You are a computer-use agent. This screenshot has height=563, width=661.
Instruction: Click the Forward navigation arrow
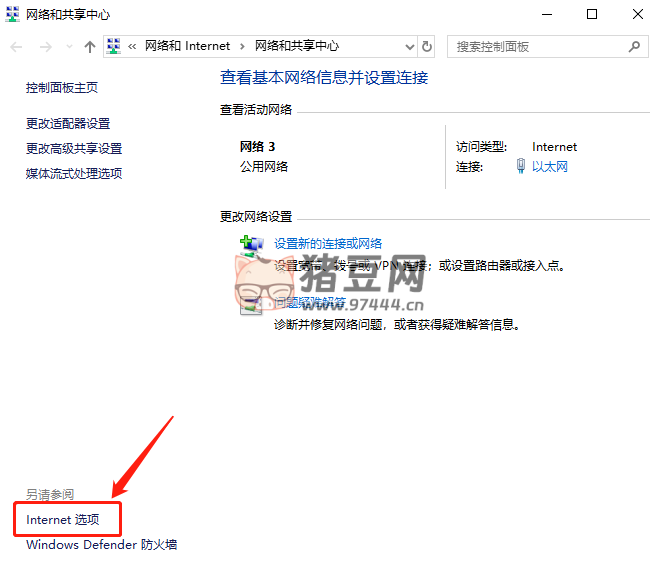pyautogui.click(x=43, y=47)
